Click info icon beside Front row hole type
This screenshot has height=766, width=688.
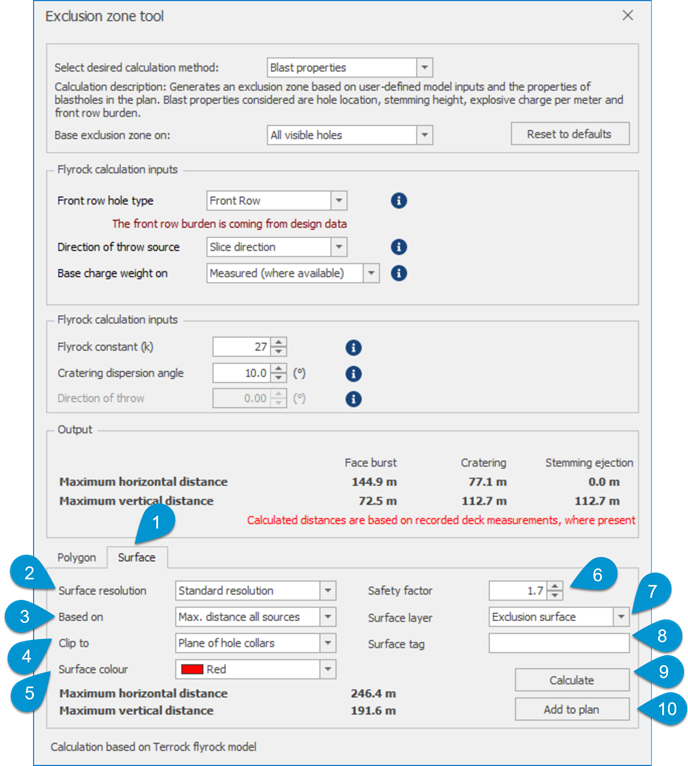(399, 201)
